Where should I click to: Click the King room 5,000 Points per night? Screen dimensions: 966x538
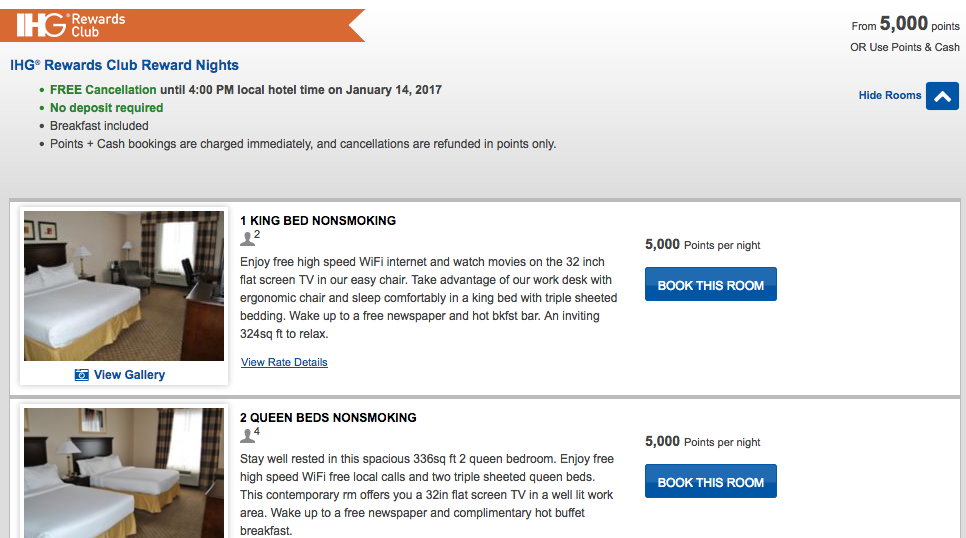[x=702, y=245]
